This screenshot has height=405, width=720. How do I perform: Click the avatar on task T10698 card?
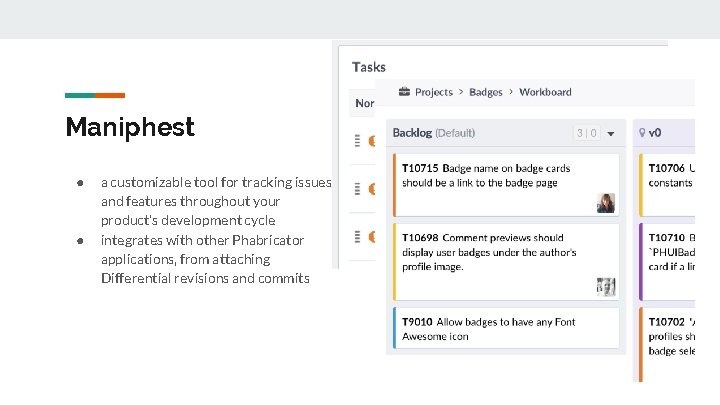pyautogui.click(x=605, y=286)
